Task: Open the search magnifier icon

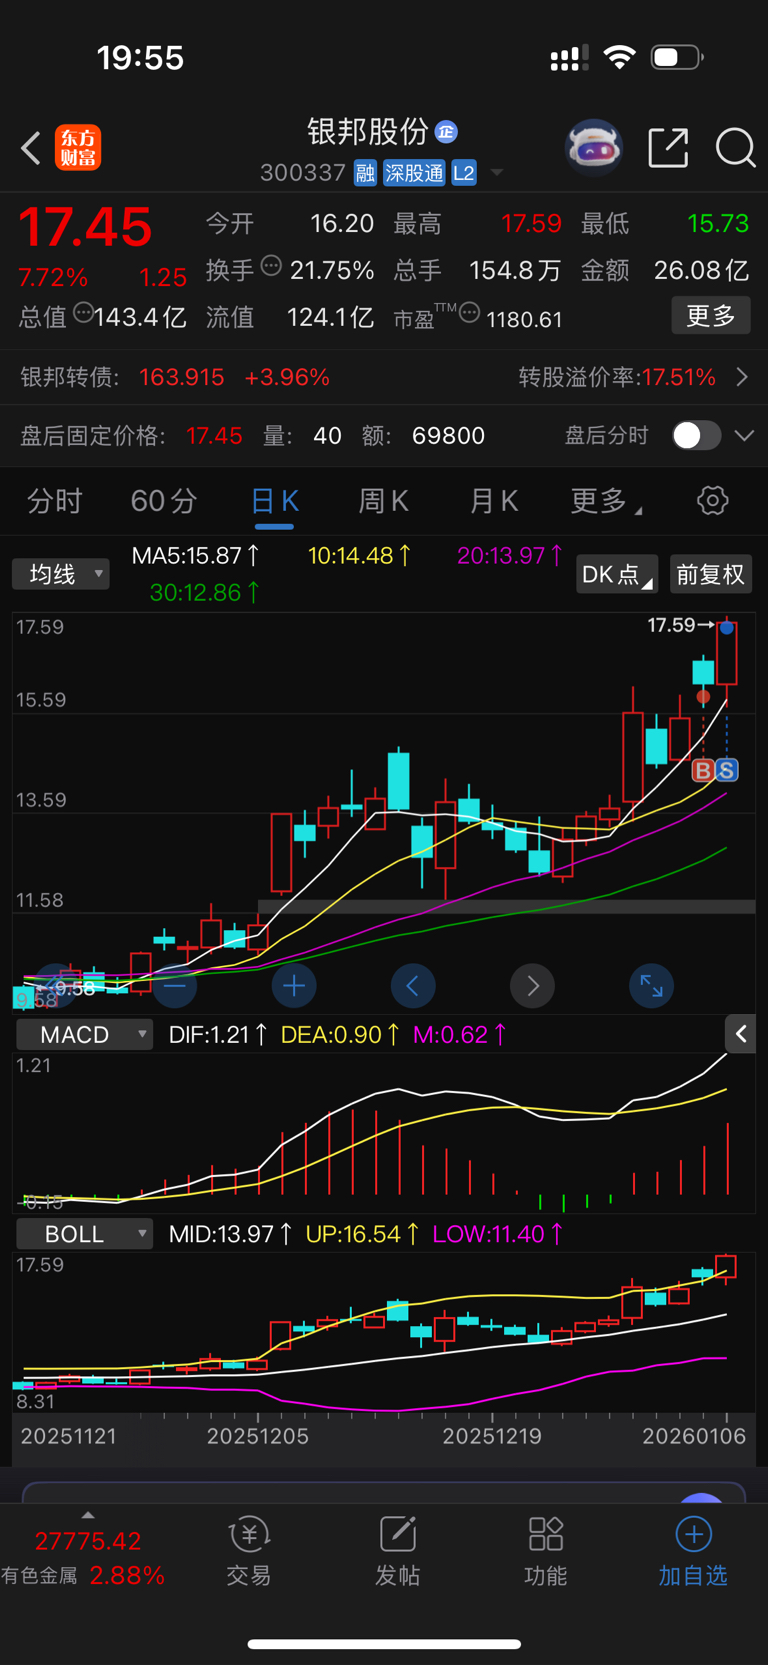Action: (735, 148)
